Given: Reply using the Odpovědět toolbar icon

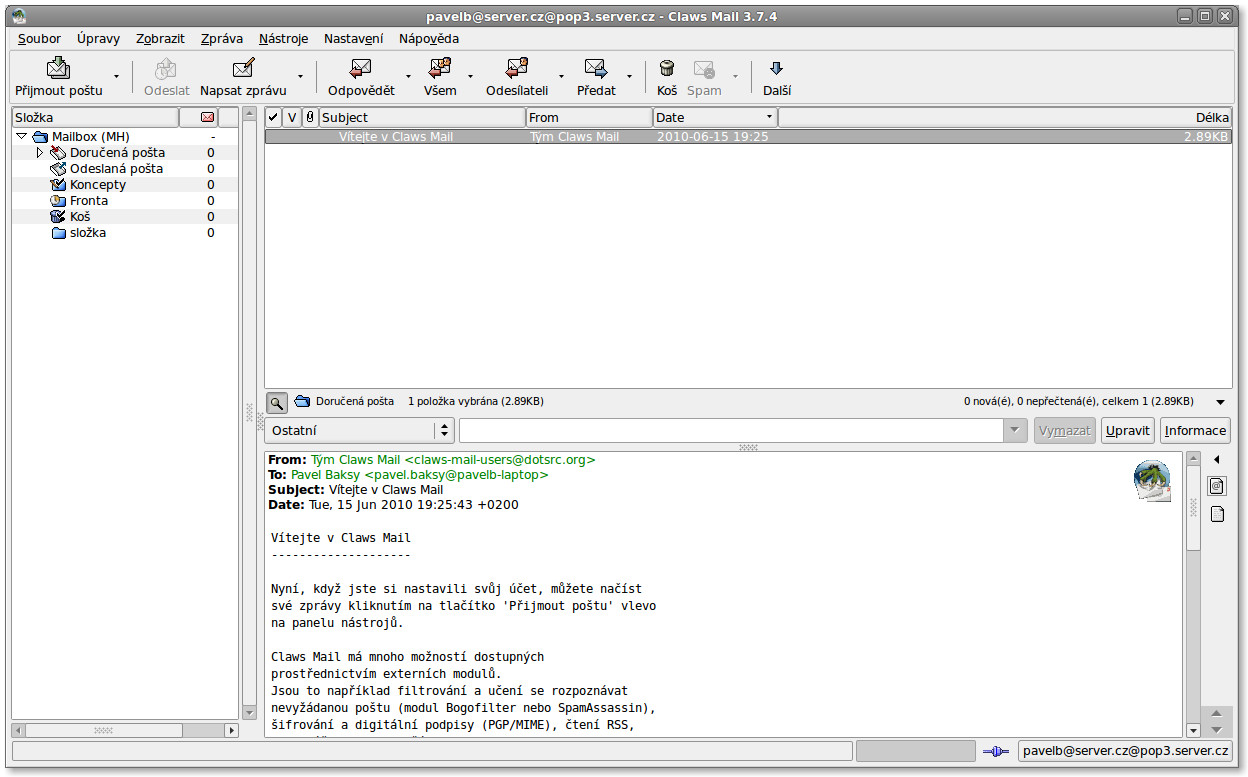Looking at the screenshot, I should pyautogui.click(x=361, y=69).
